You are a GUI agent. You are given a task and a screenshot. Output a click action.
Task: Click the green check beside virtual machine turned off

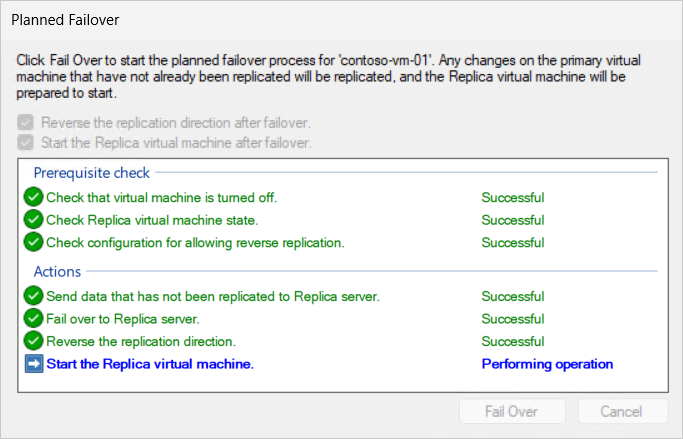tap(34, 197)
